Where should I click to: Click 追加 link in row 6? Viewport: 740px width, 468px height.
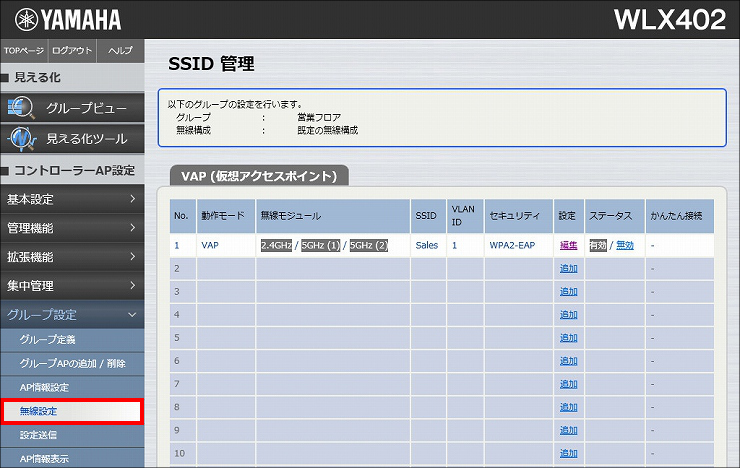(568, 361)
